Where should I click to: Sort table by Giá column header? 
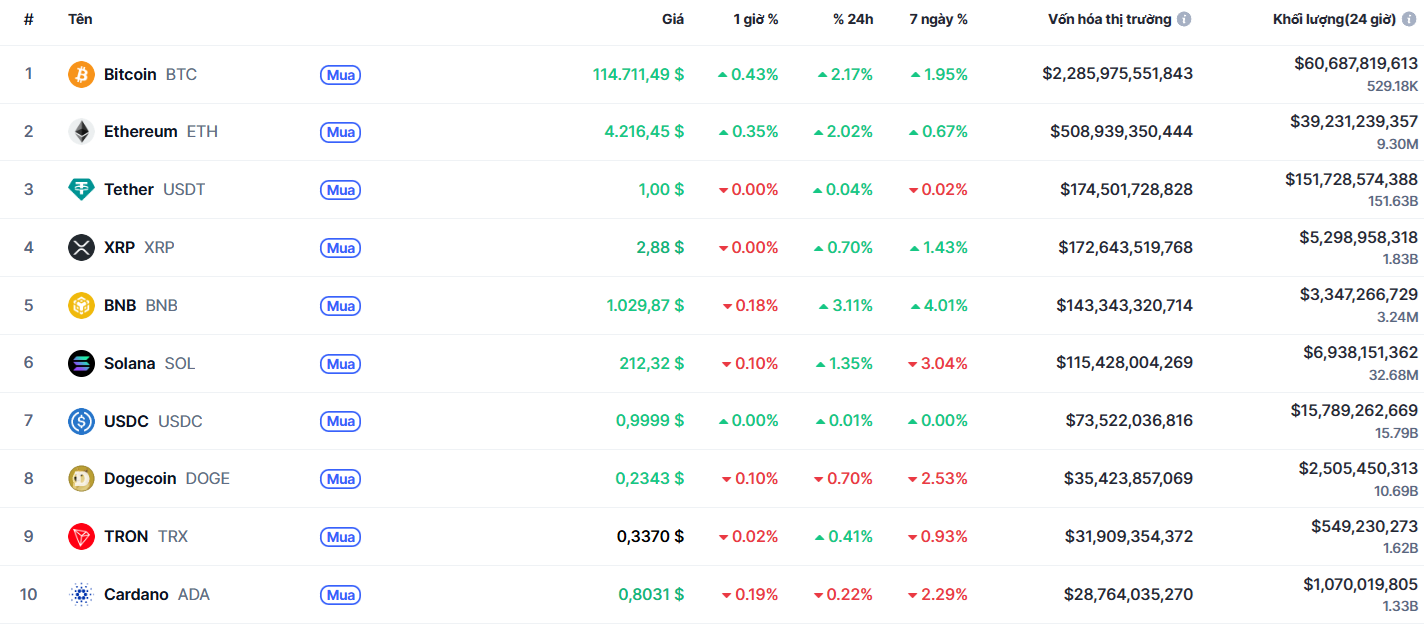tap(673, 19)
